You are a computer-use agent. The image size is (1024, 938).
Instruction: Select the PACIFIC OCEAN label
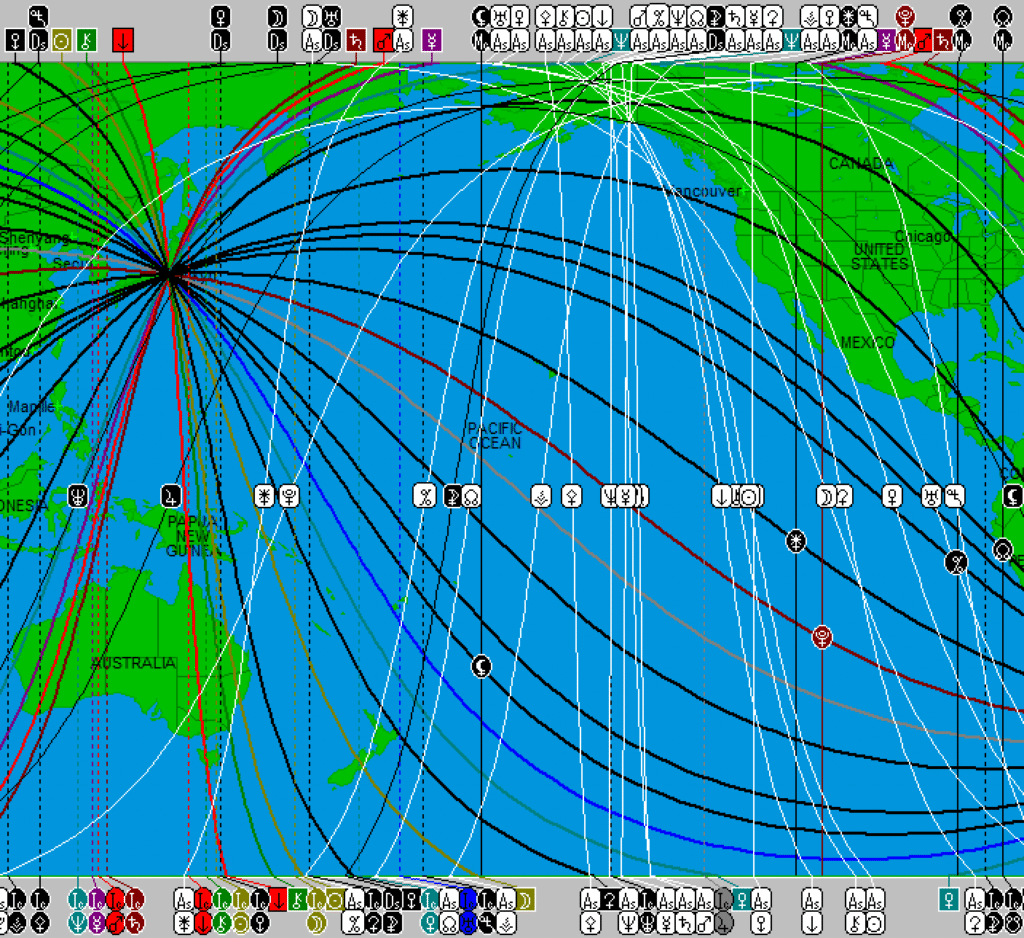[x=495, y=436]
